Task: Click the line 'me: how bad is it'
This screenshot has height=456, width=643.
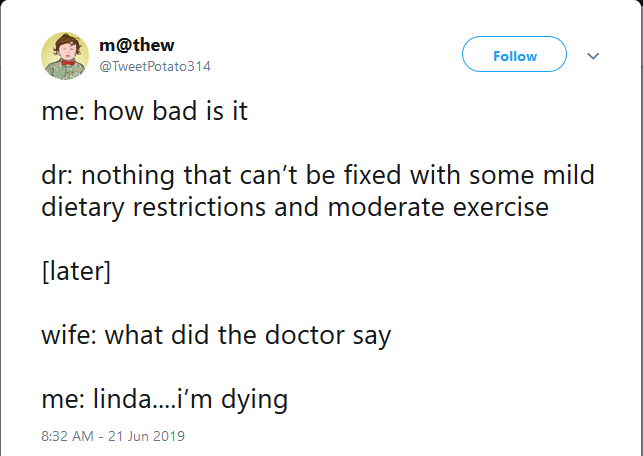Action: click(144, 111)
